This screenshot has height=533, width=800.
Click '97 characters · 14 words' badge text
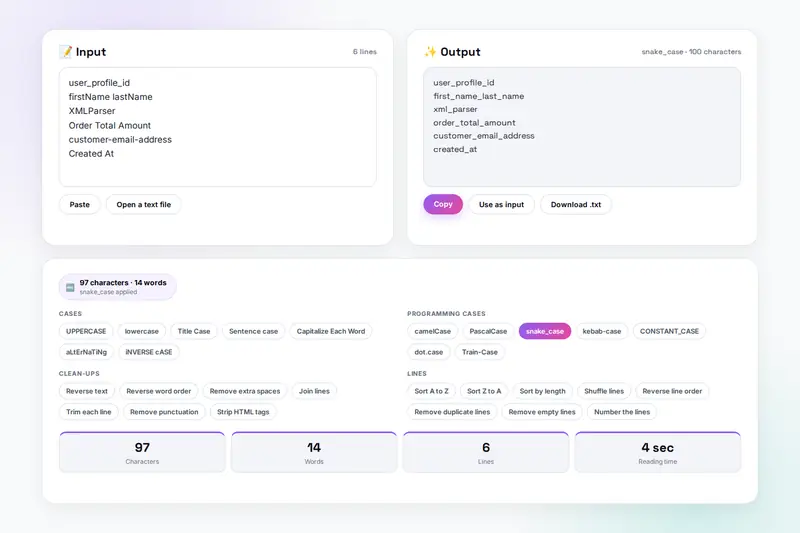pyautogui.click(x=123, y=283)
